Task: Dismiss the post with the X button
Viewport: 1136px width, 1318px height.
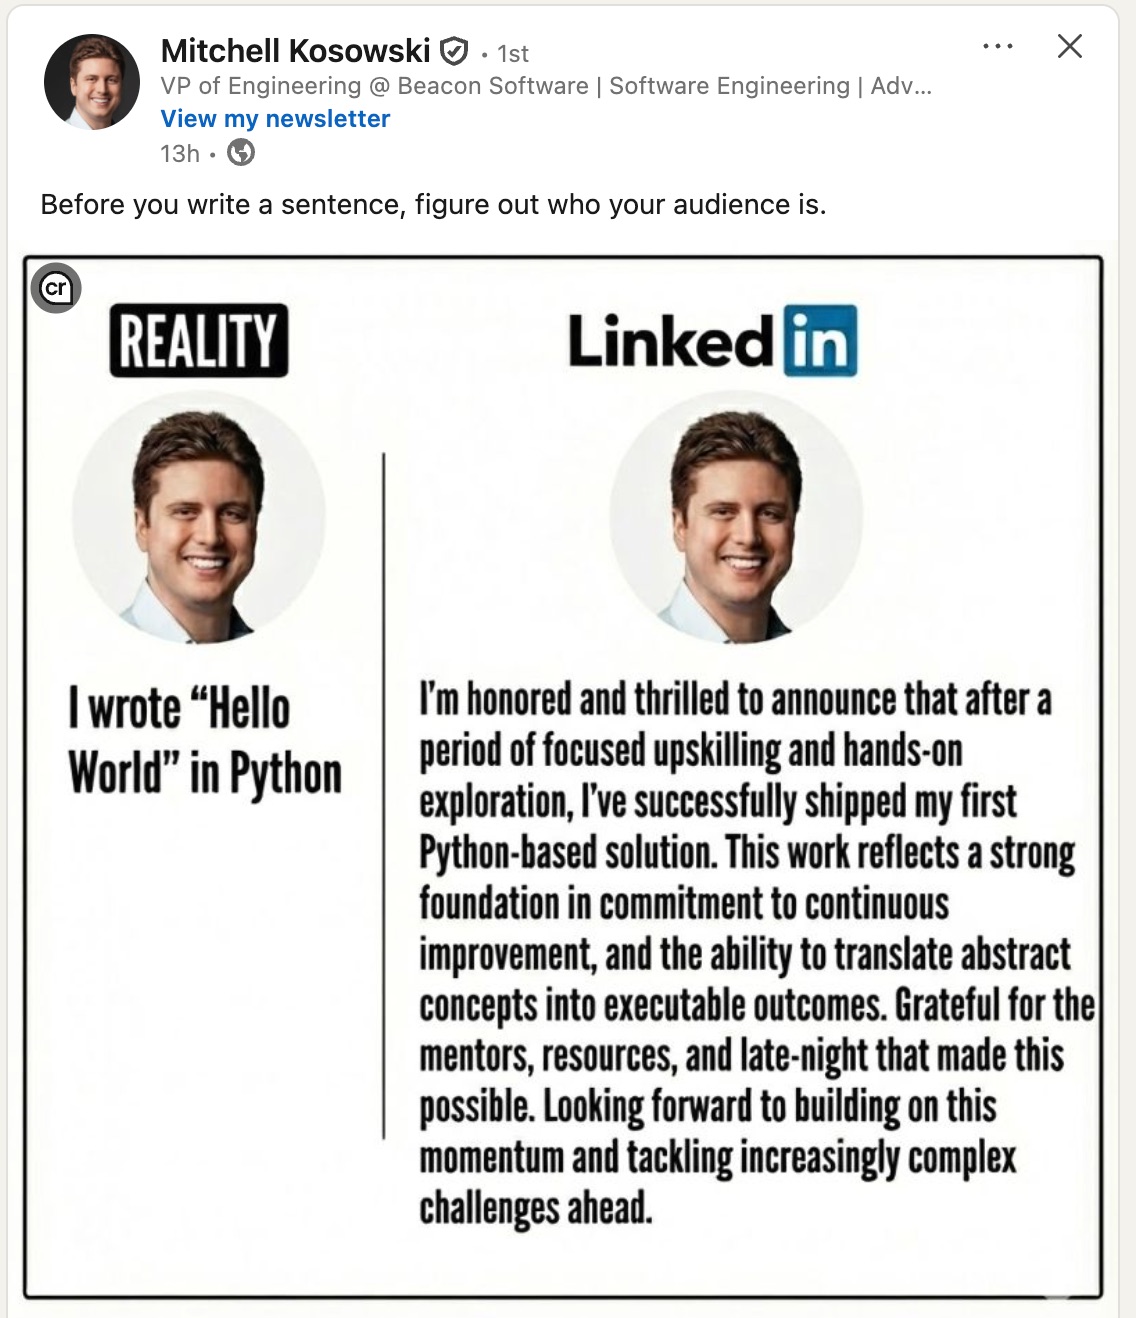Action: coord(1069,46)
